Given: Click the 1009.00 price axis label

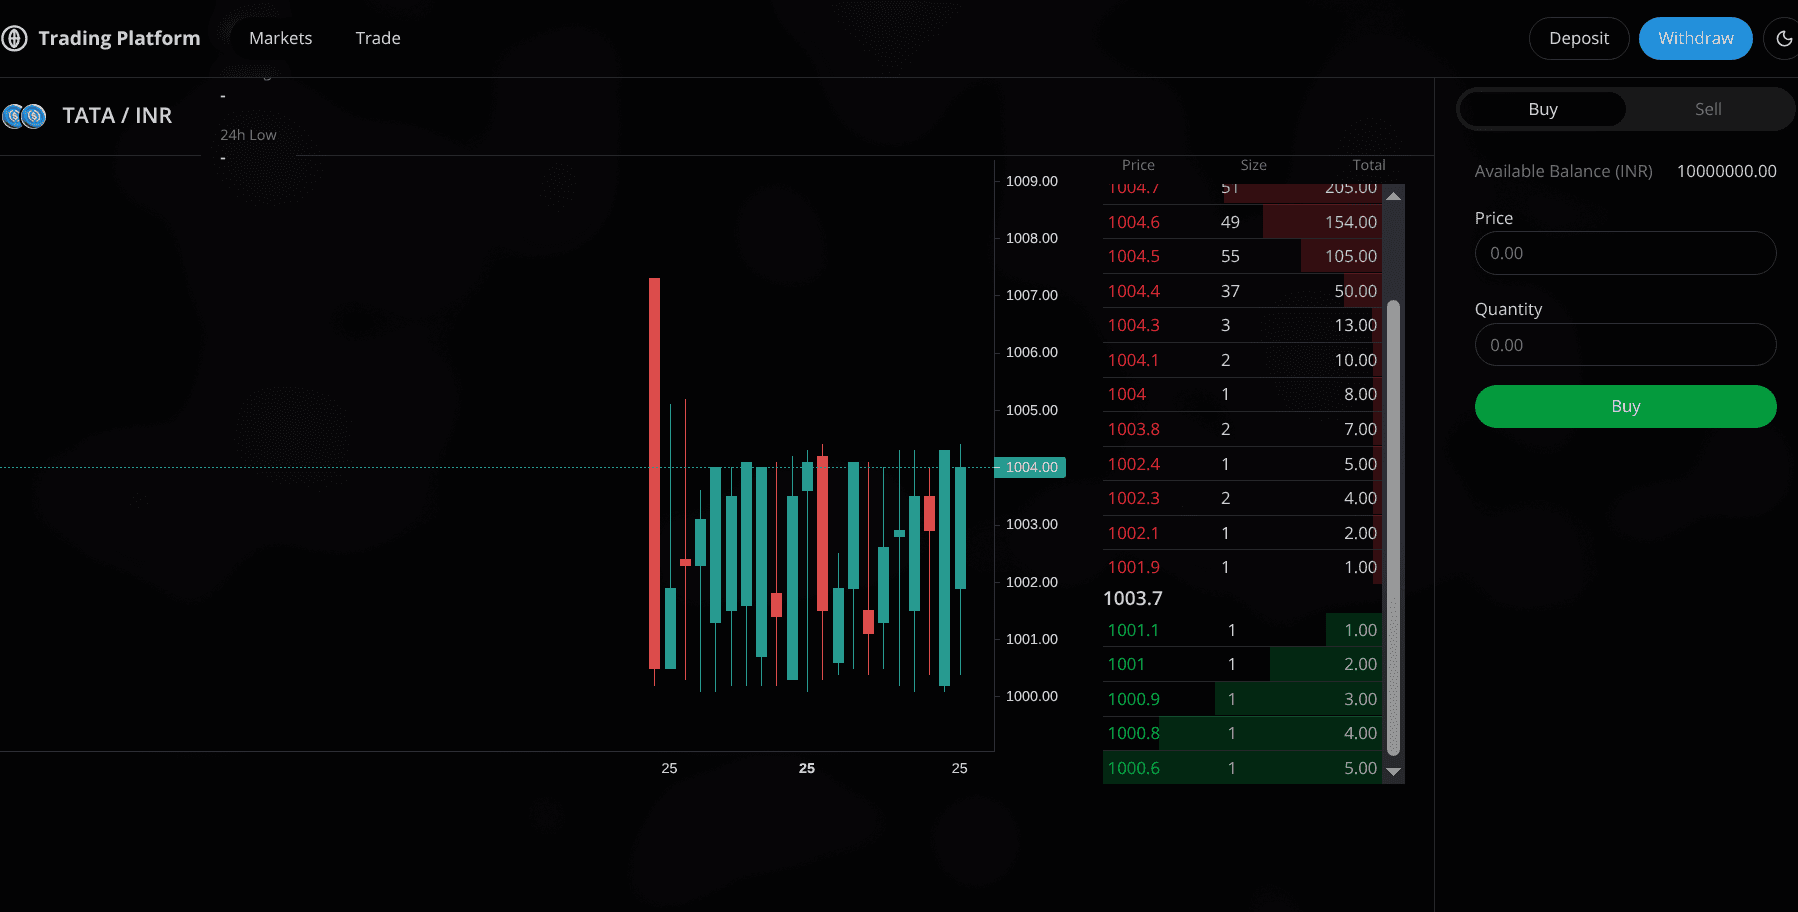Looking at the screenshot, I should coord(1032,181).
